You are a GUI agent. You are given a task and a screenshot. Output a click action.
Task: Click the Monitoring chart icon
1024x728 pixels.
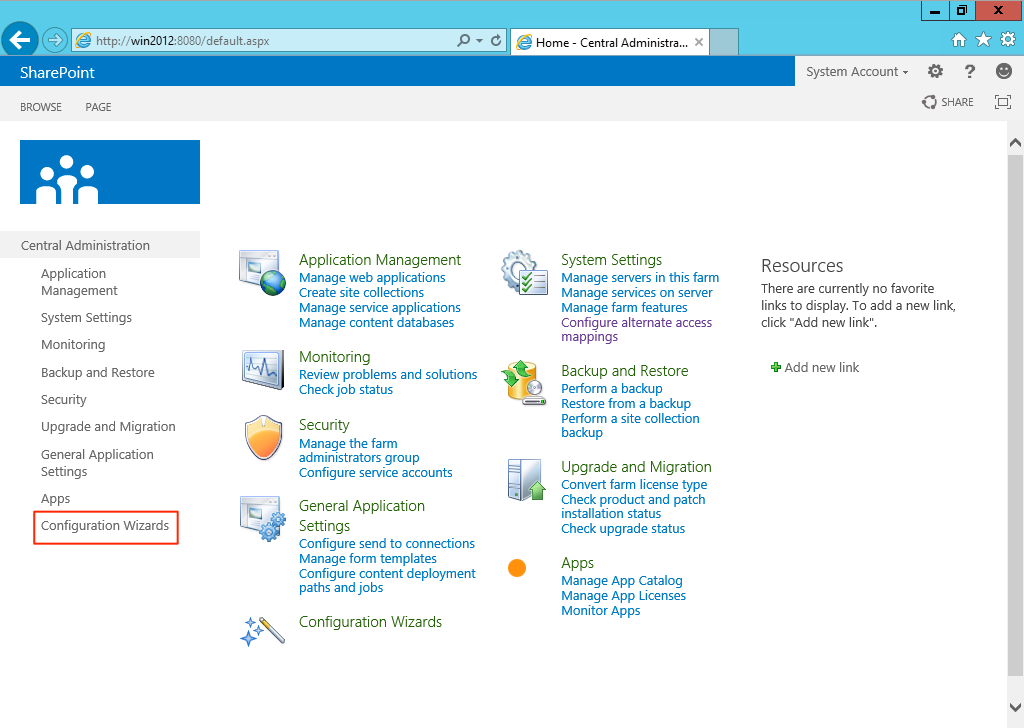(x=263, y=370)
